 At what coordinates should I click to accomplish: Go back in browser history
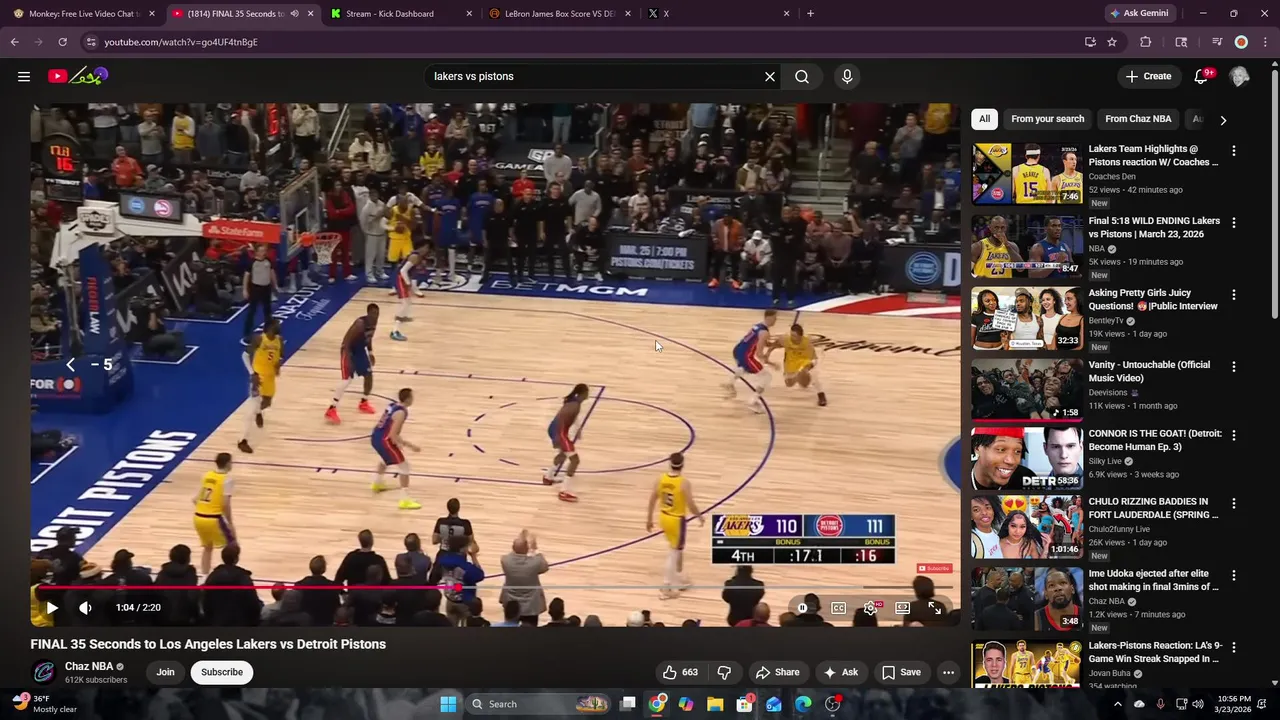[14, 42]
